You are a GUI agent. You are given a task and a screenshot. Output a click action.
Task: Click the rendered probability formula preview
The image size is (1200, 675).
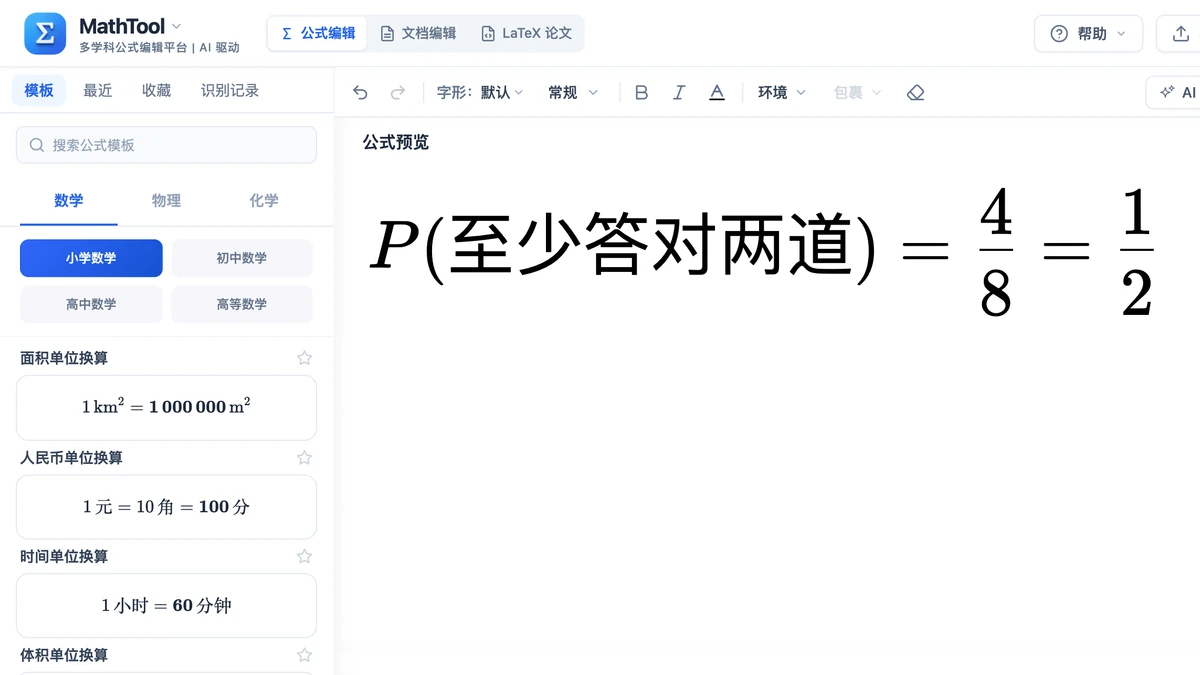(762, 251)
